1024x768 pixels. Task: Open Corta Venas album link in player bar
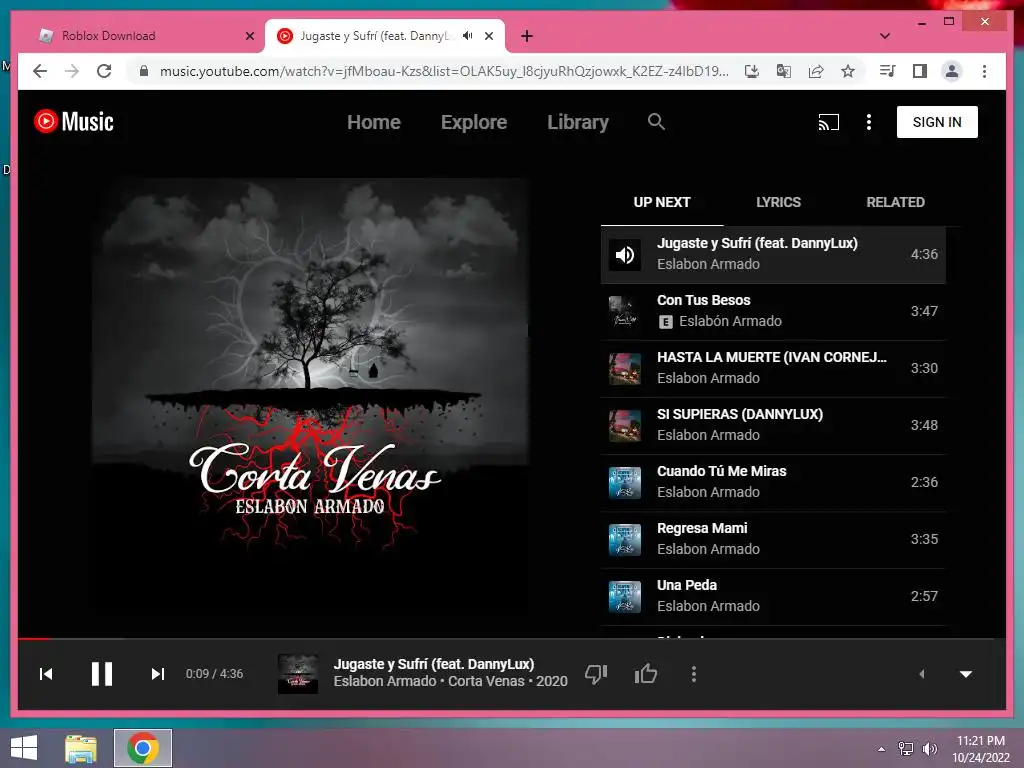486,681
